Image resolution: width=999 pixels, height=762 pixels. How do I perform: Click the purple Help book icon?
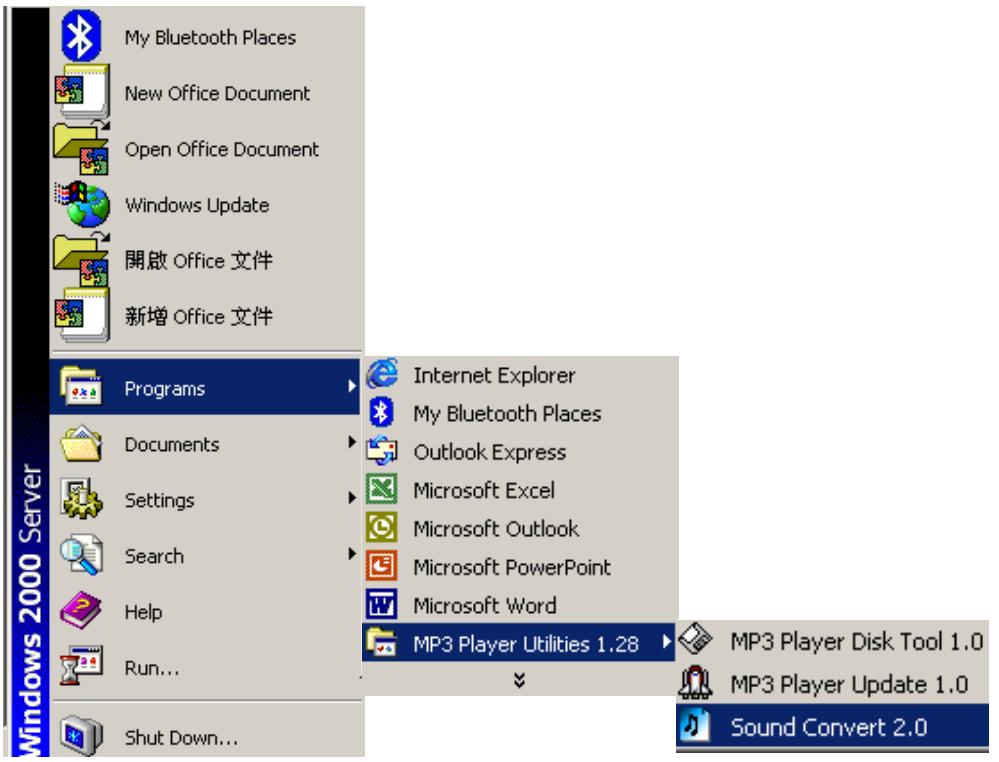(81, 610)
